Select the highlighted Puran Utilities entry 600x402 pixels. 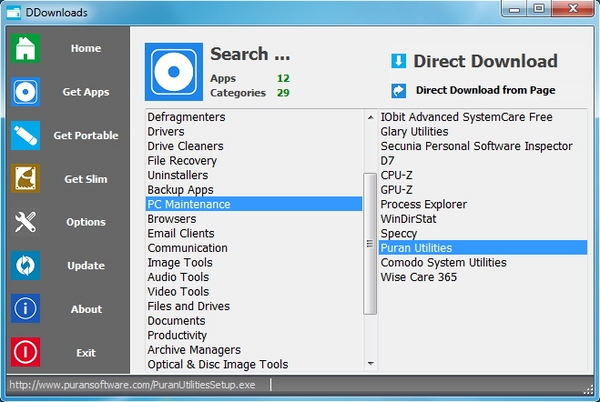pos(483,247)
